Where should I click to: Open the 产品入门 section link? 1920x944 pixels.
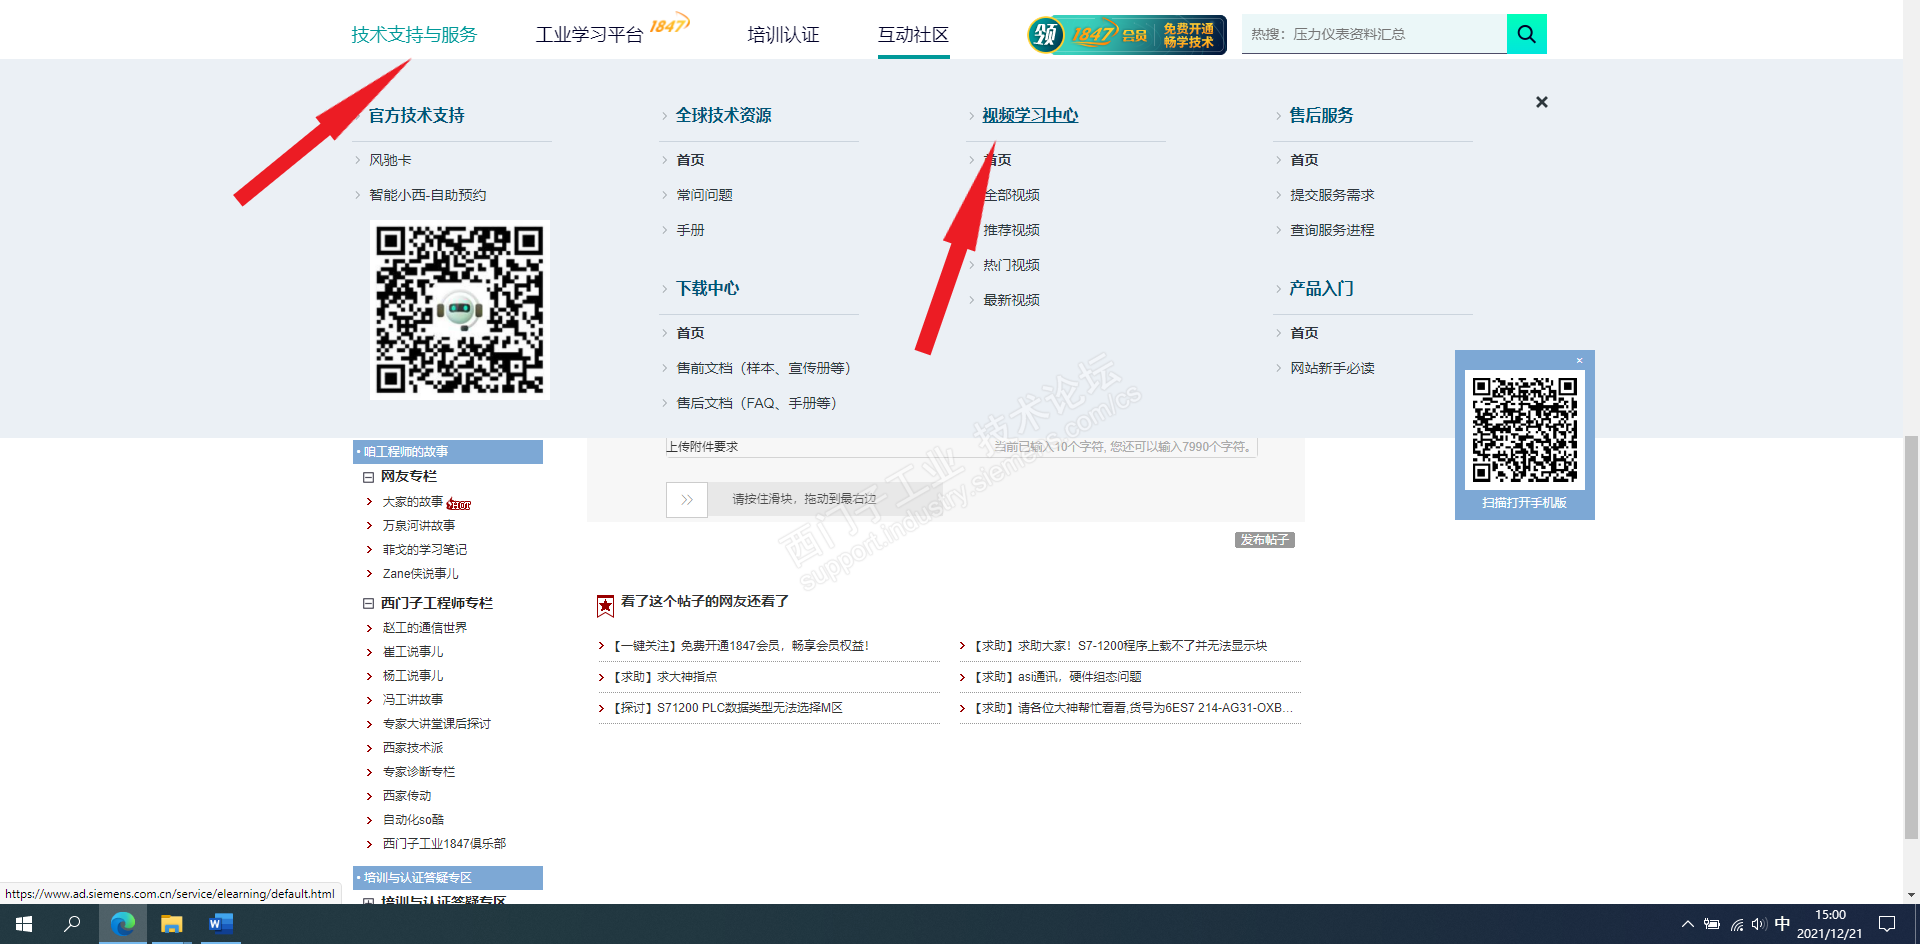[1321, 288]
